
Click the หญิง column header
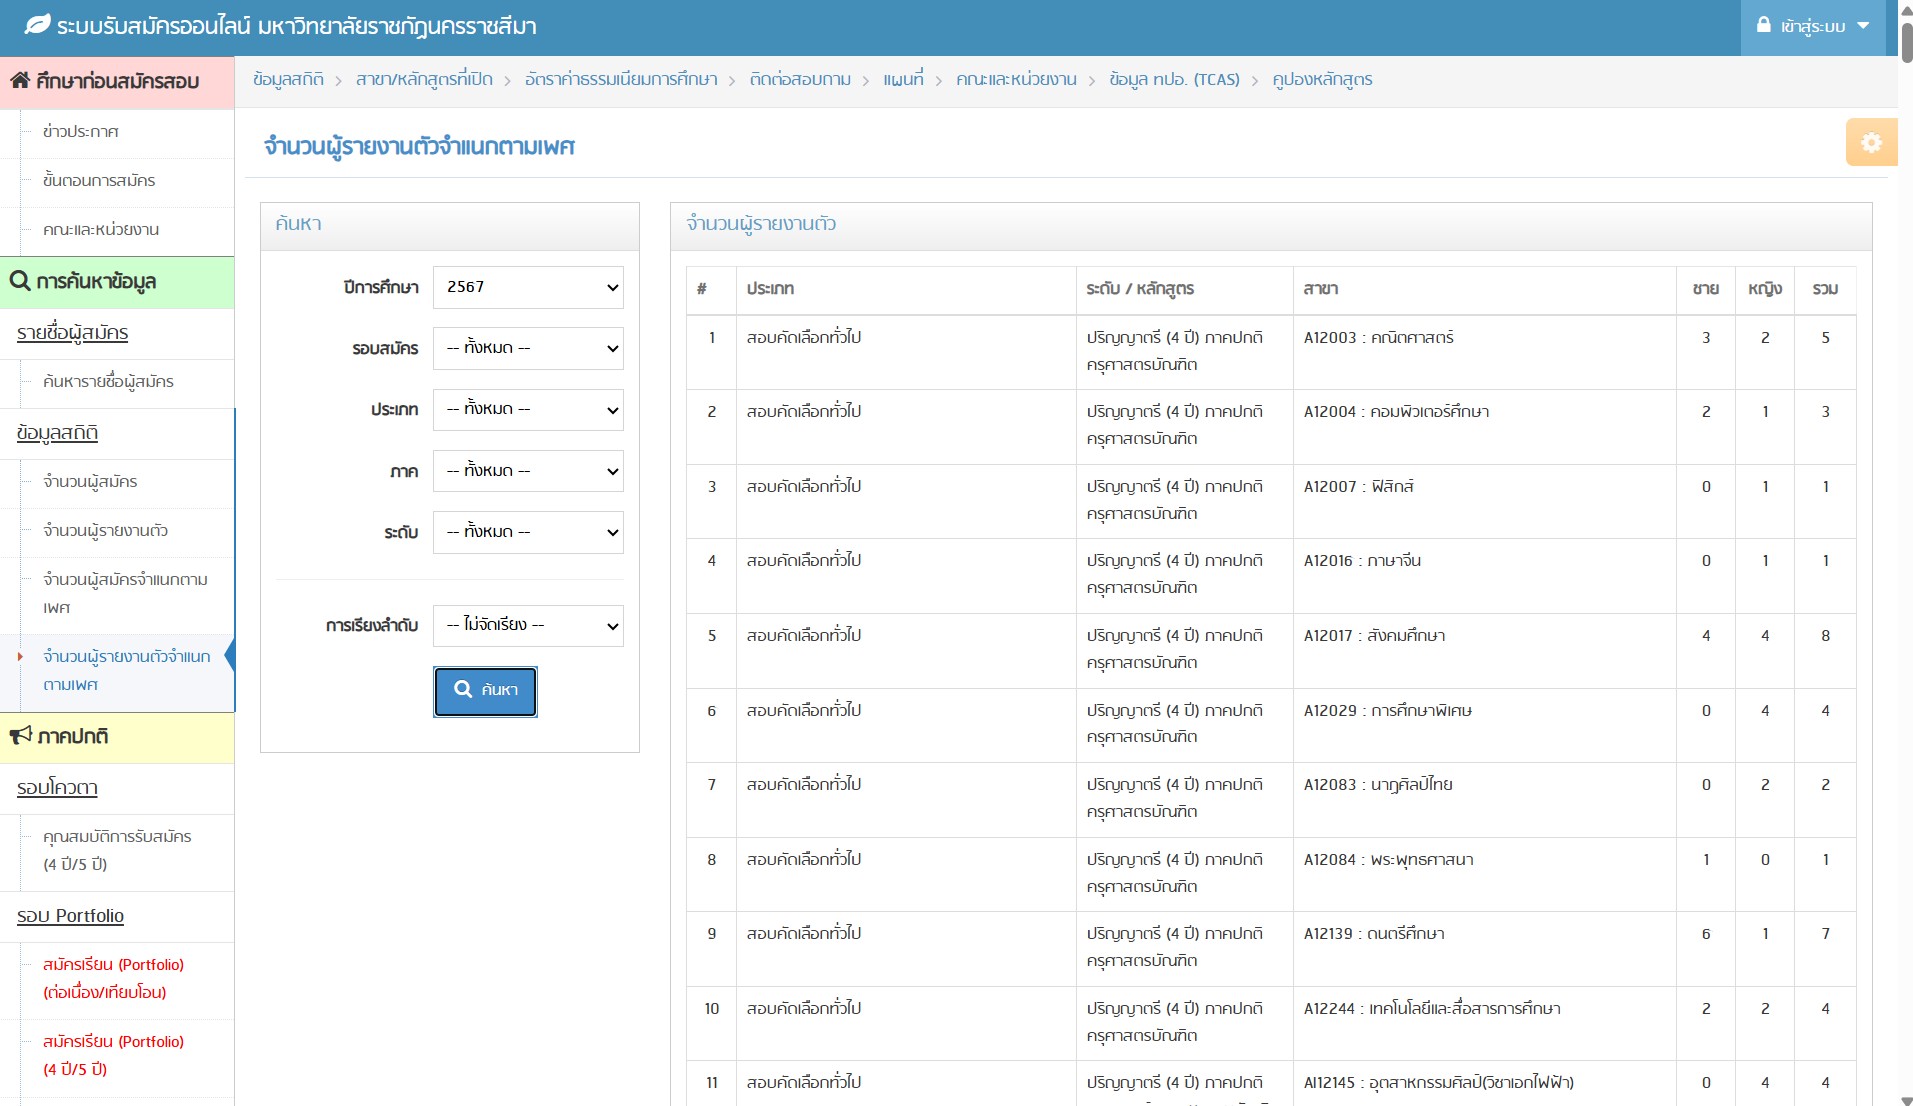(x=1764, y=289)
